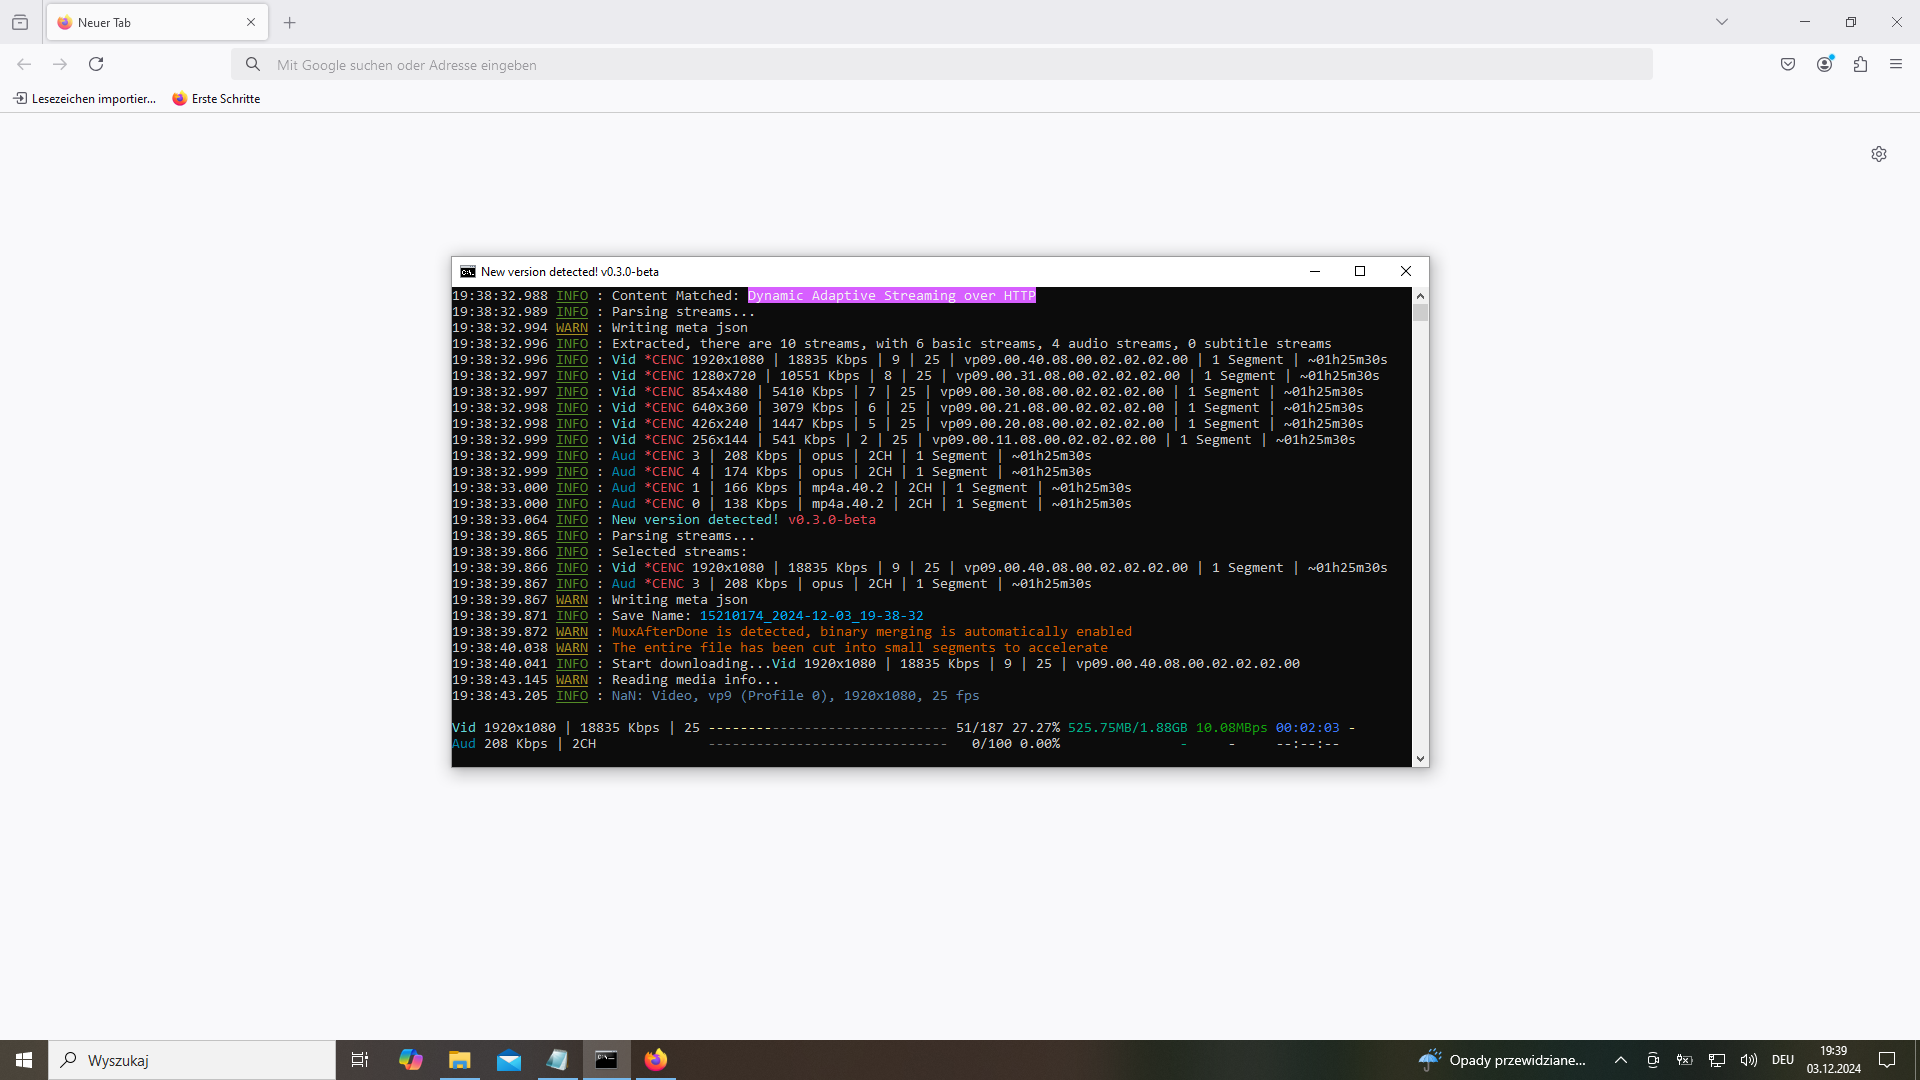
Task: Open the Pocket save icon
Action: [1788, 64]
